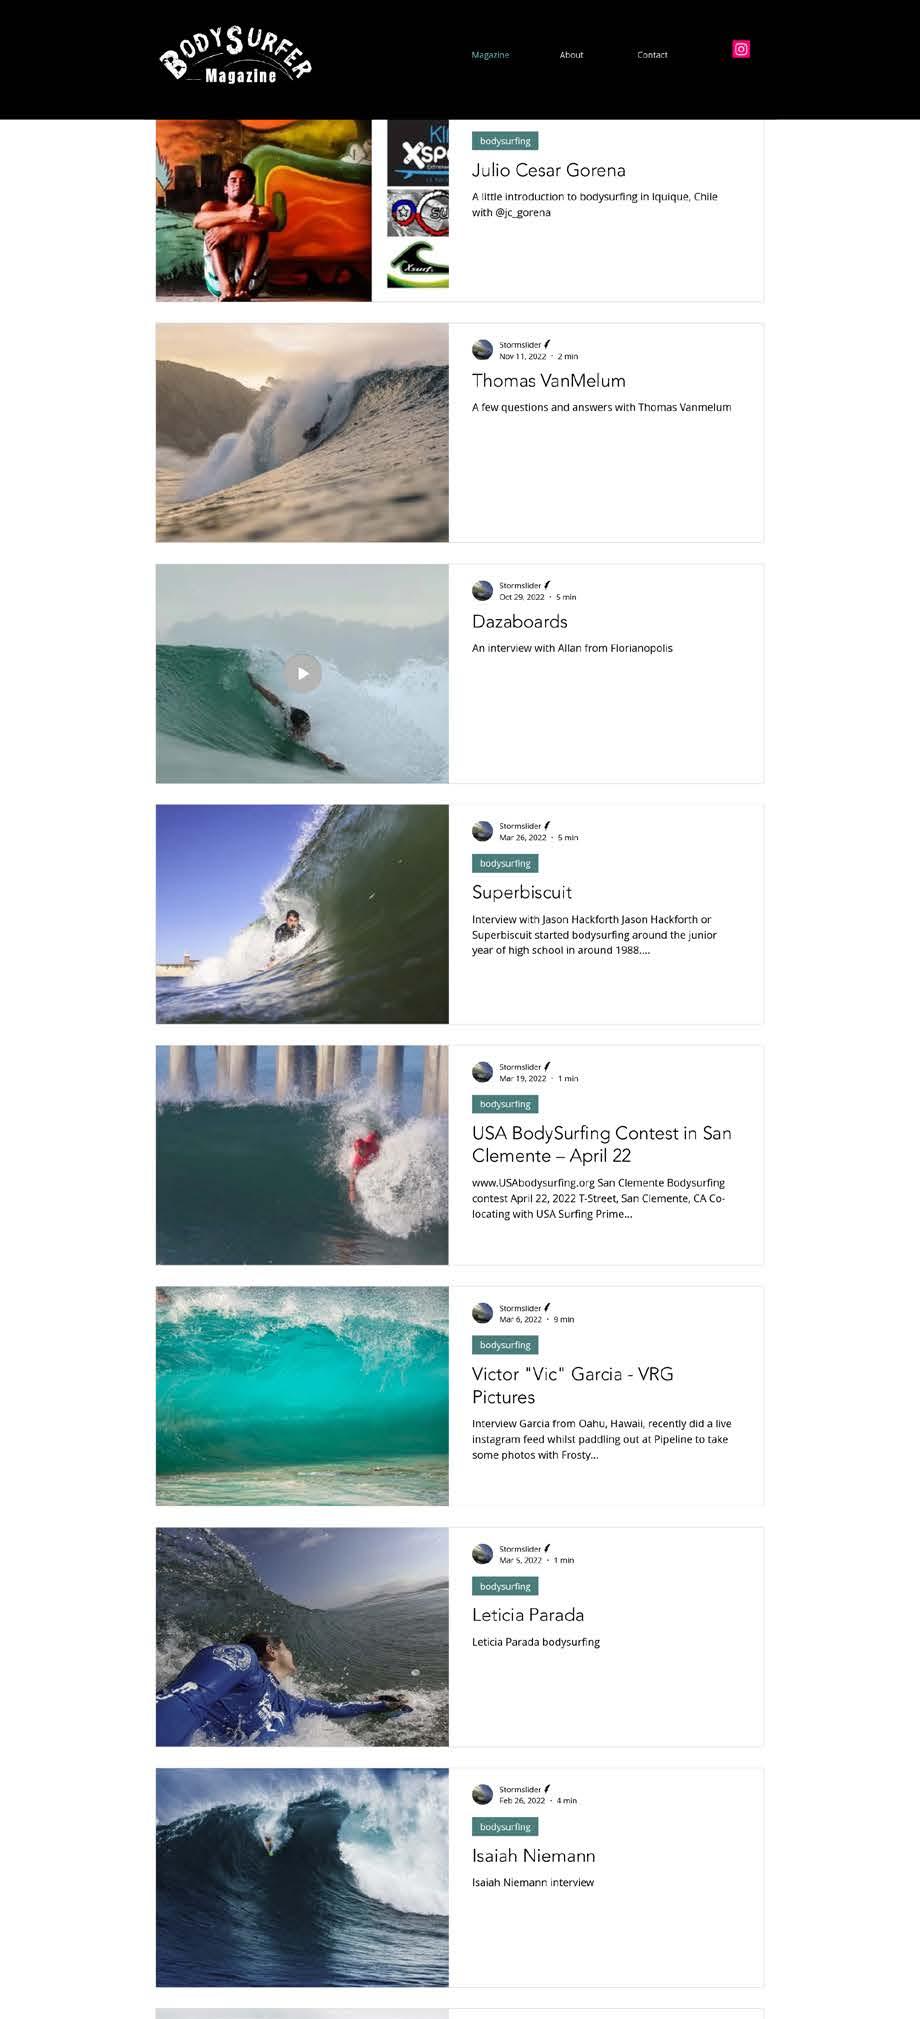Click Stormslider avatar on Thomas VanMelum post

(483, 350)
